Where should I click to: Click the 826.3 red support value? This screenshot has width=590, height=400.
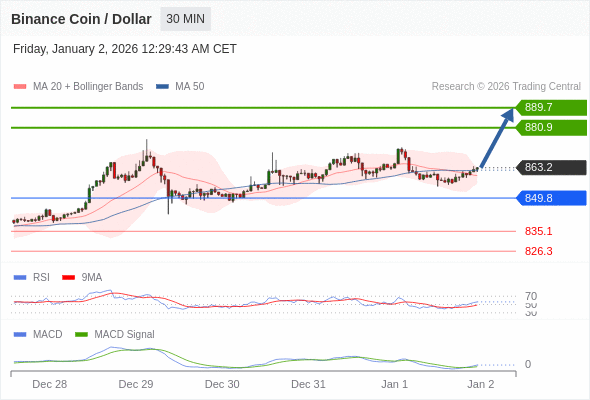coord(538,251)
